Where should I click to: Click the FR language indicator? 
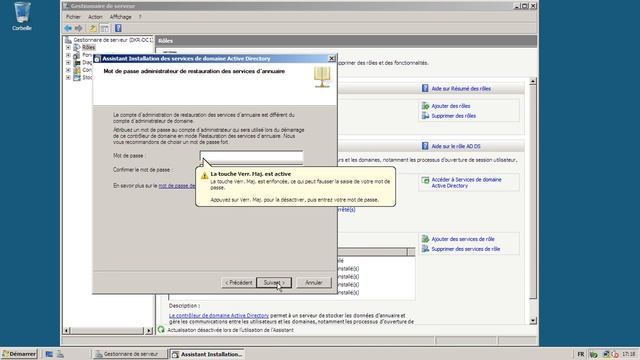coord(581,354)
